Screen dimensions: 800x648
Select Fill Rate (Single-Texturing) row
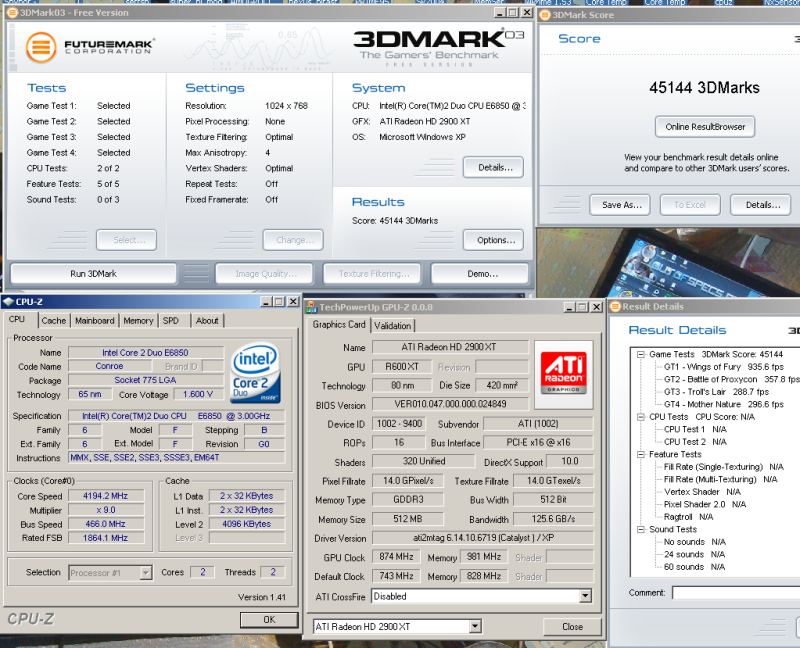click(x=723, y=467)
